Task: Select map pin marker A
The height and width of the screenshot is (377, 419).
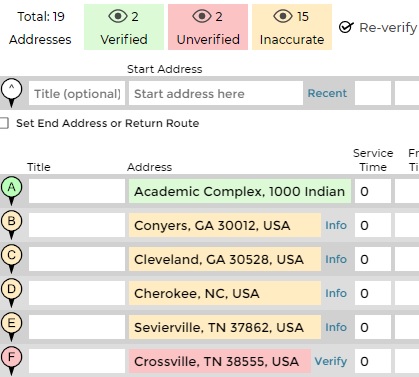Action: click(x=11, y=191)
